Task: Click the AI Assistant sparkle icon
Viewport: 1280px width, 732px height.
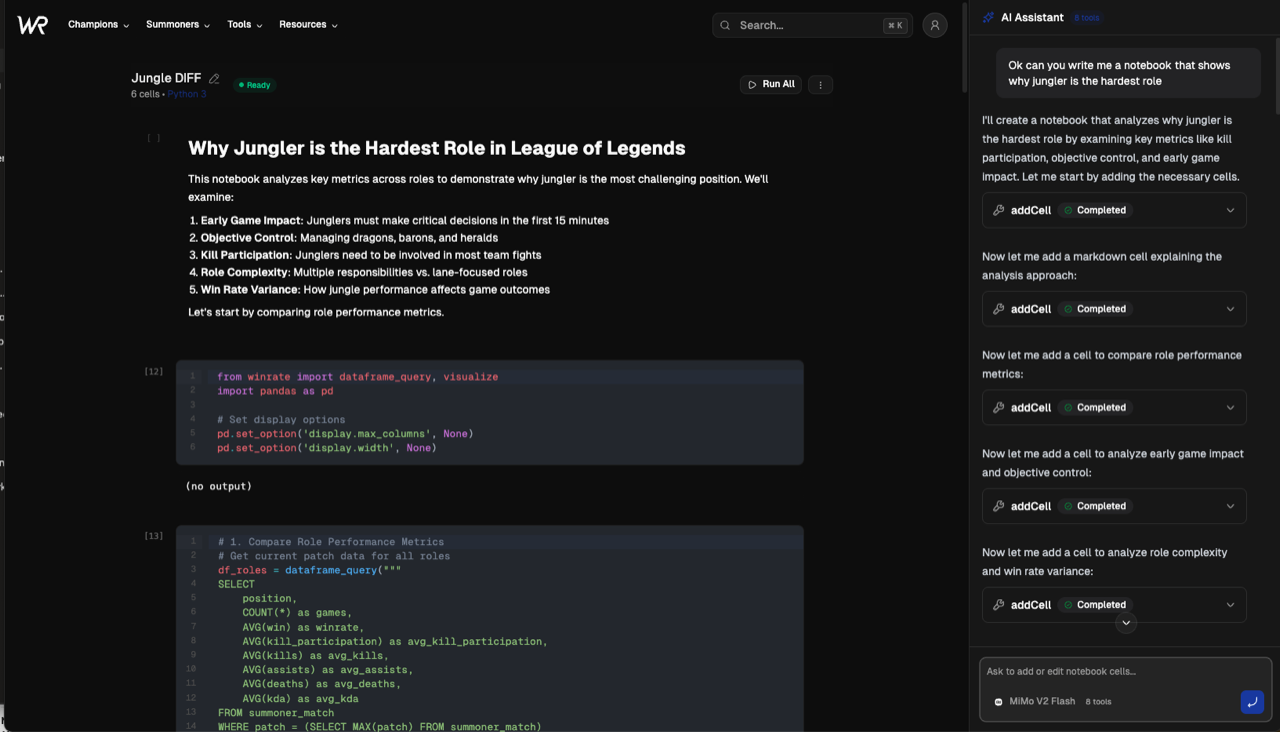Action: [x=989, y=18]
